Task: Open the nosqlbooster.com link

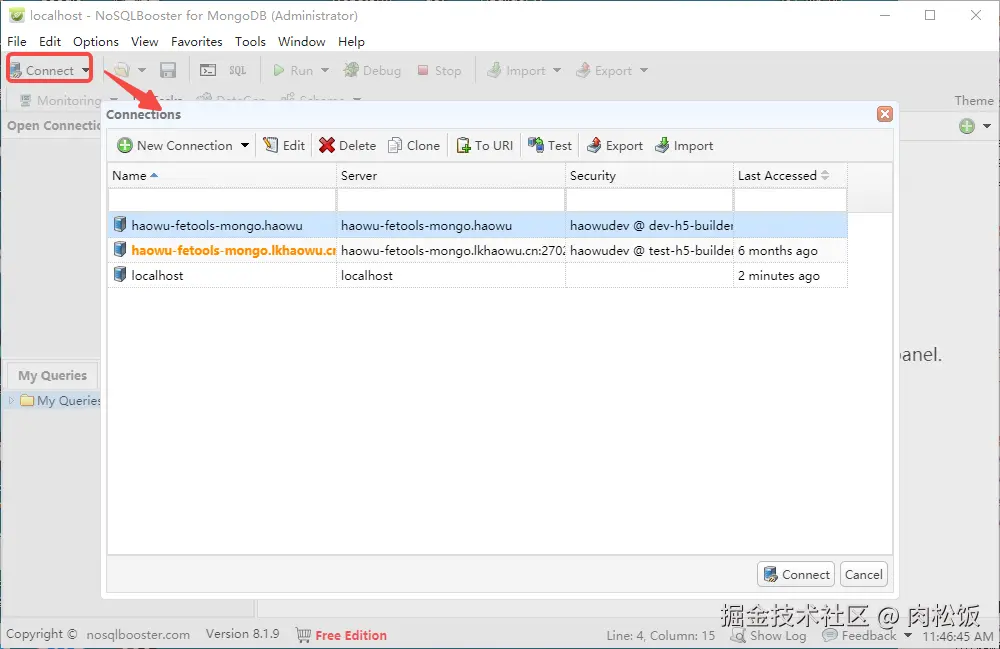Action: [x=138, y=634]
